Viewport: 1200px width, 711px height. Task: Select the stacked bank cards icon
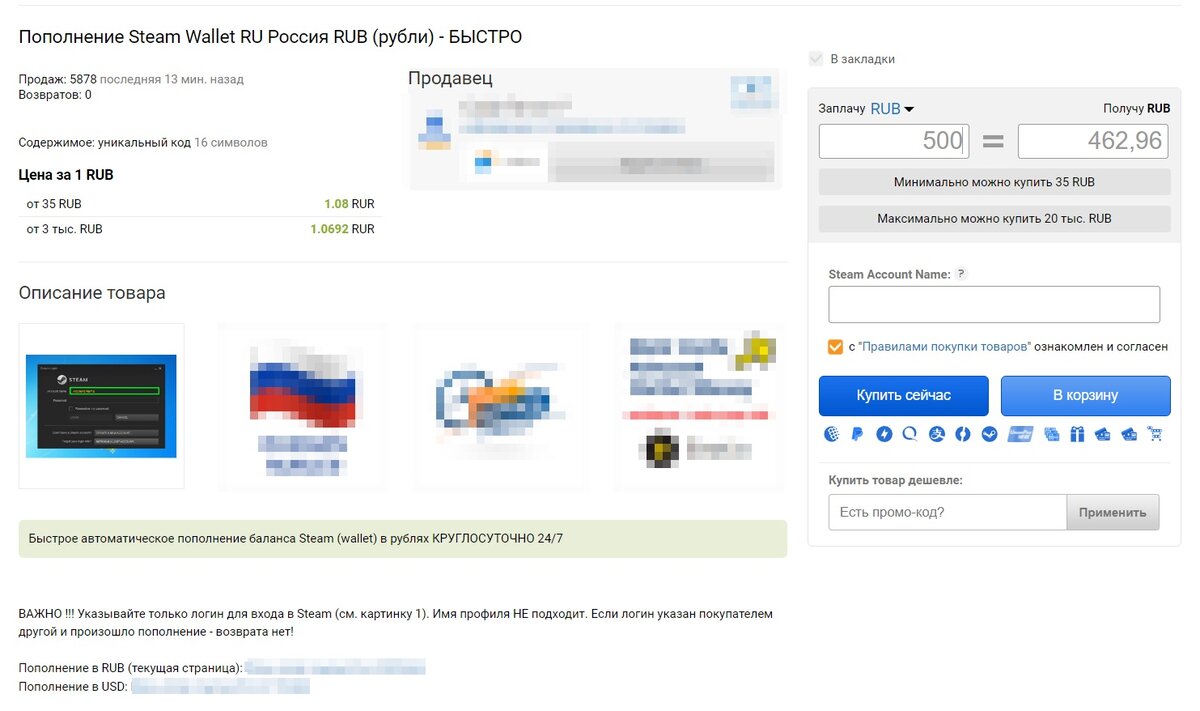tap(1051, 434)
